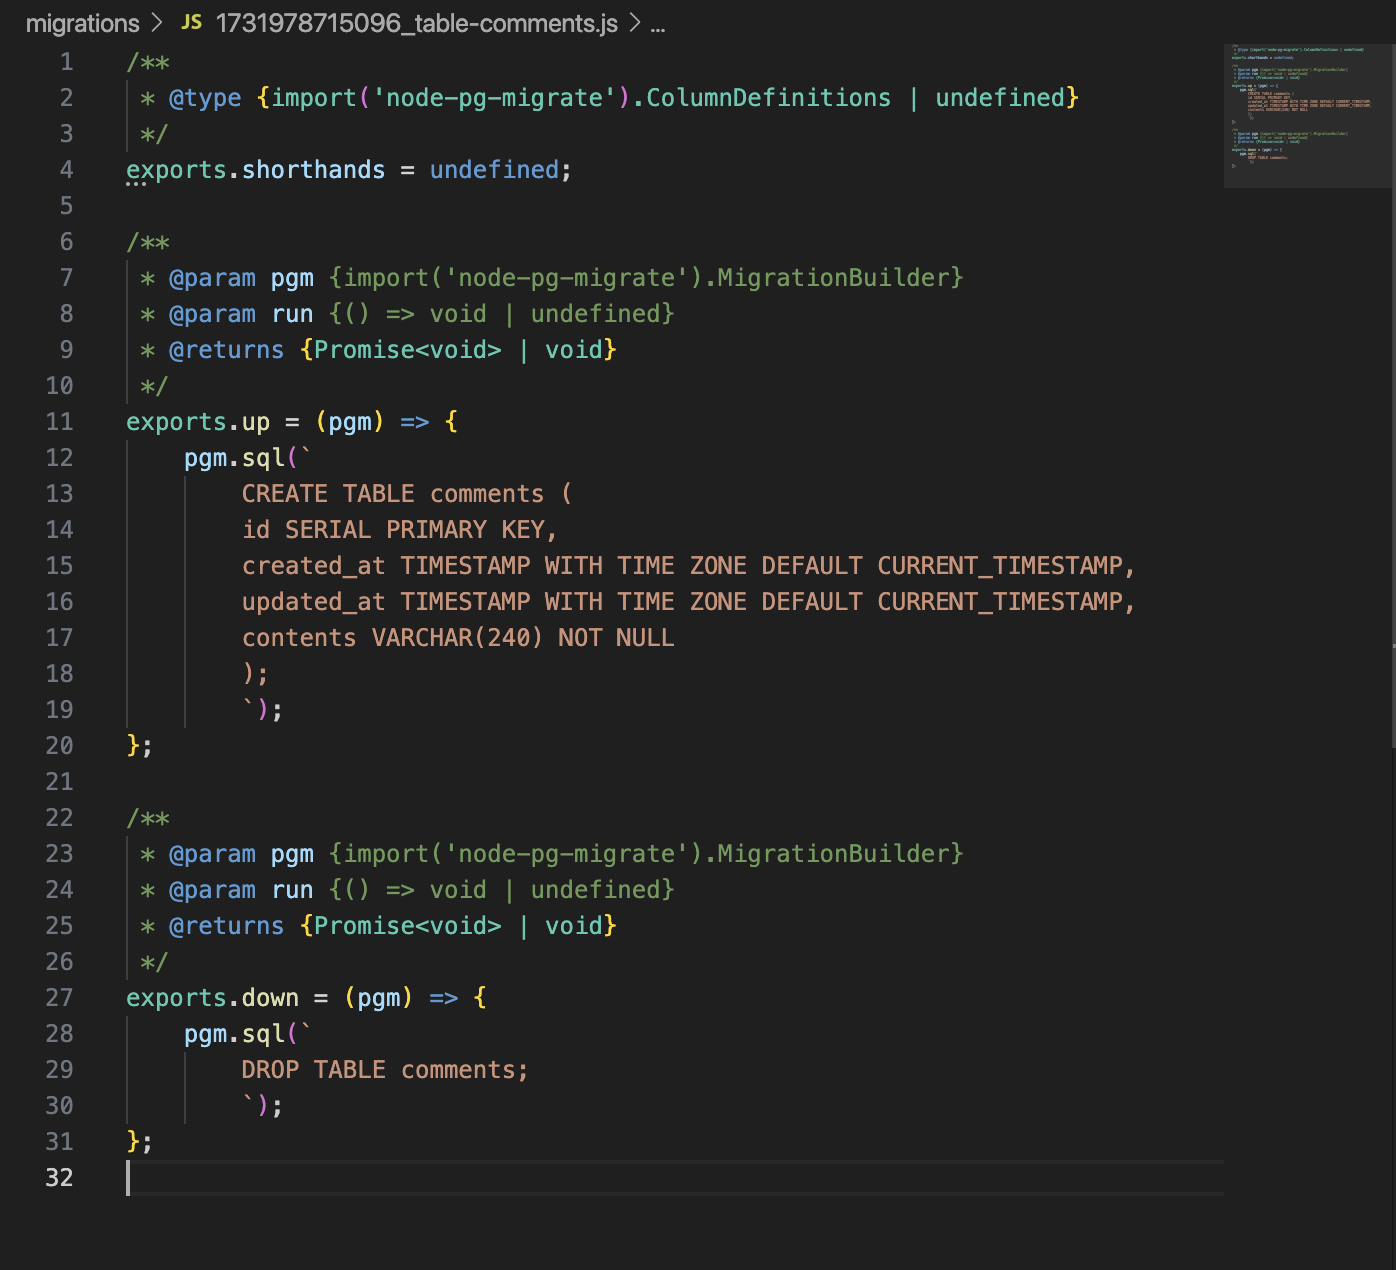Click '@type' tag on line 2
This screenshot has width=1396, height=1270.
pyautogui.click(x=205, y=98)
